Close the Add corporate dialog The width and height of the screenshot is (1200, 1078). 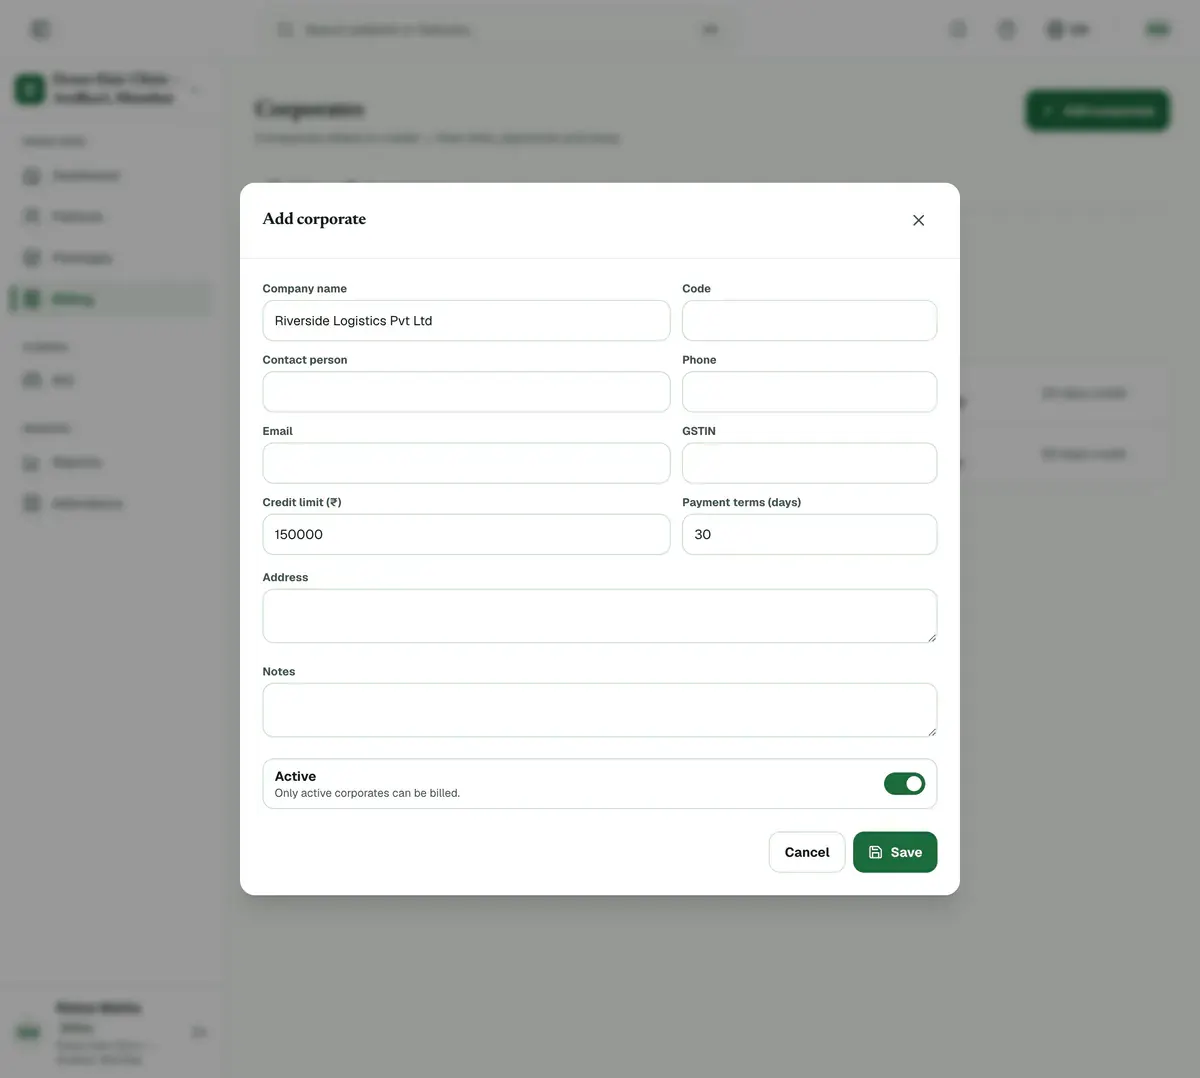coord(918,220)
